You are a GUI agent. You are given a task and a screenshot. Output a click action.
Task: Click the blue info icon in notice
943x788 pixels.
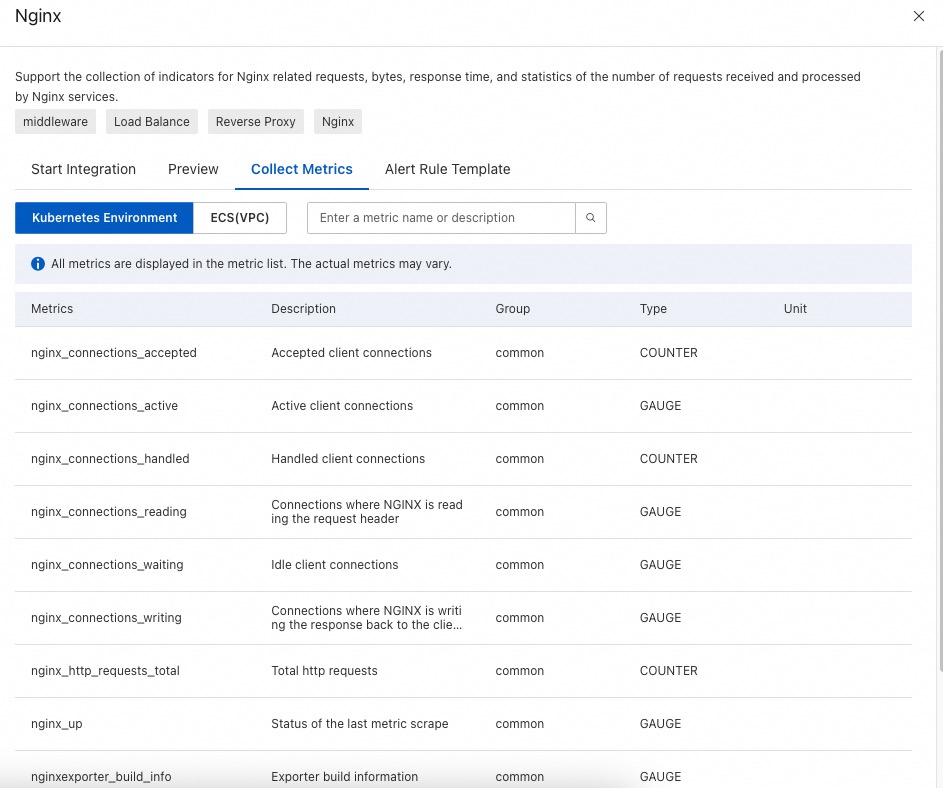pos(38,264)
